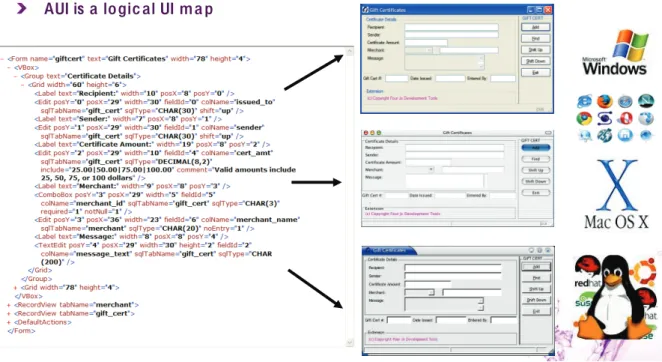Click the Safari compass browser icon
662x362 pixels.
pos(625,102)
